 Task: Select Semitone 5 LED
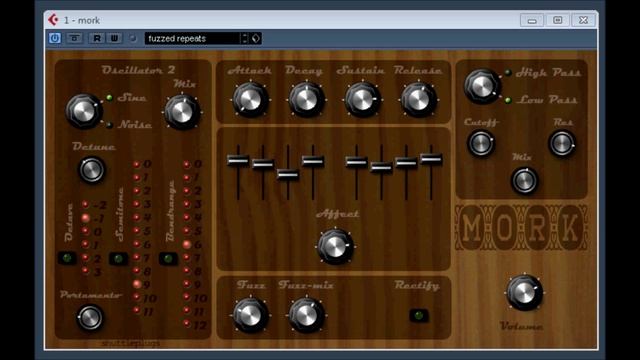136,231
